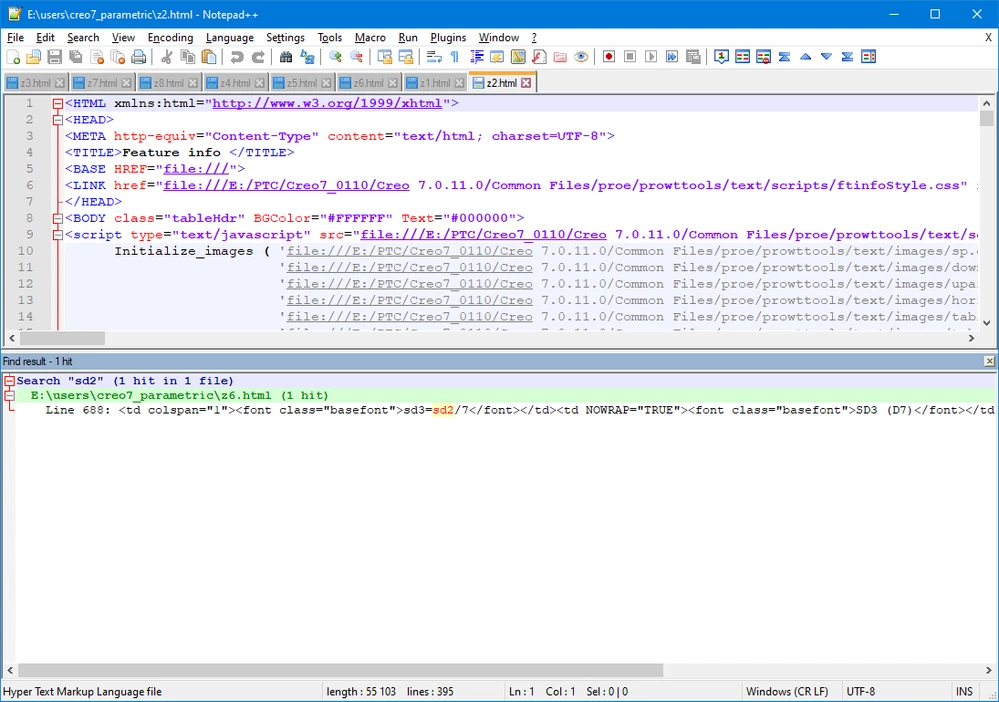This screenshot has width=999, height=702.
Task: Toggle synchronized horizontal scrolling icon
Action: click(405, 57)
